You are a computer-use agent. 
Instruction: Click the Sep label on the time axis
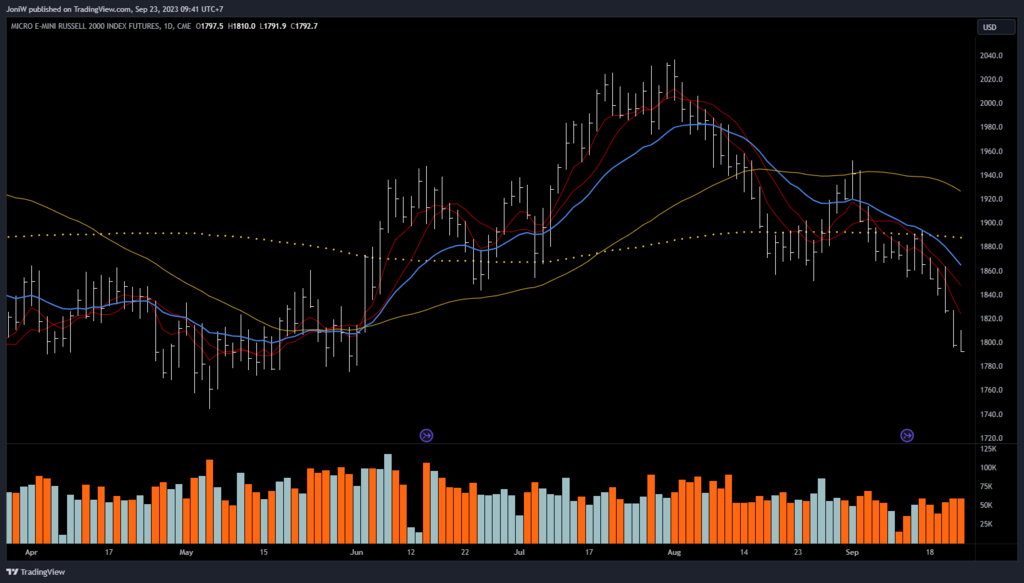click(851, 551)
